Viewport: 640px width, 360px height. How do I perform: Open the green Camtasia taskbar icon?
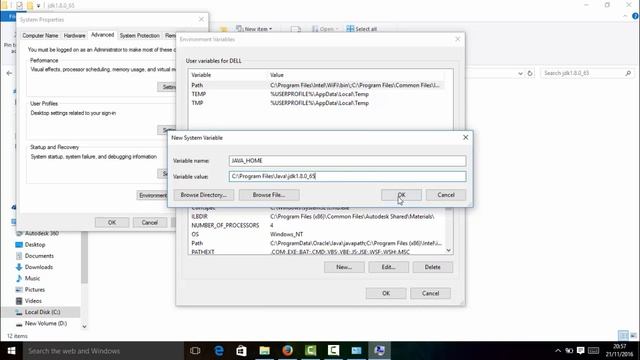(311, 351)
